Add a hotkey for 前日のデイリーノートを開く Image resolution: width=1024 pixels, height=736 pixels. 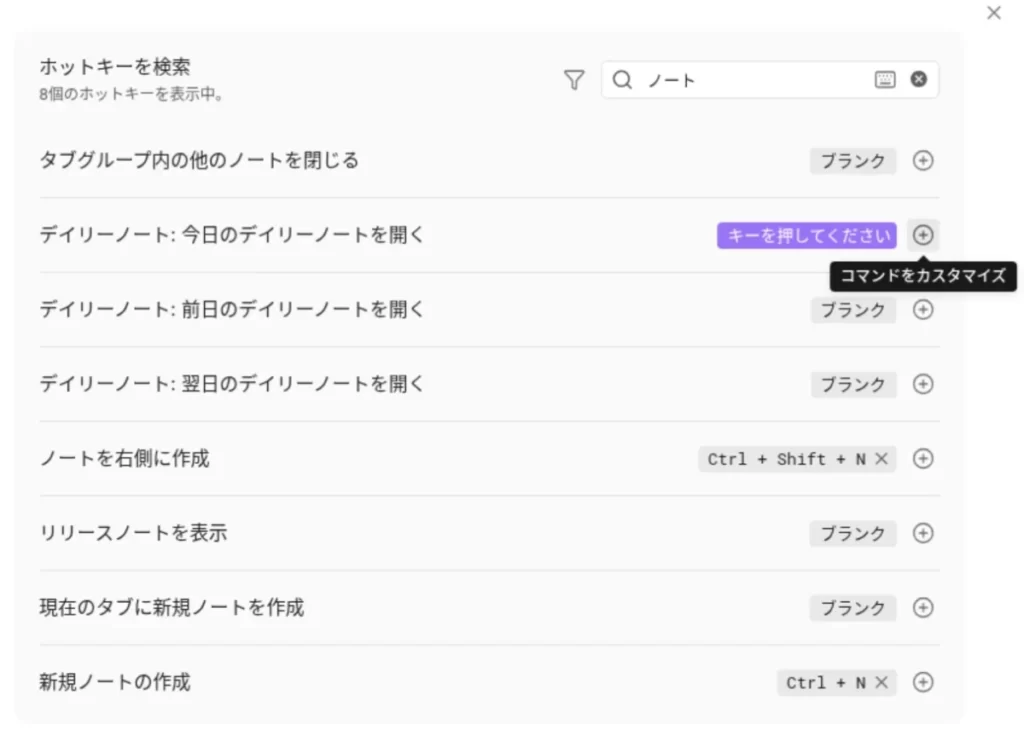923,310
